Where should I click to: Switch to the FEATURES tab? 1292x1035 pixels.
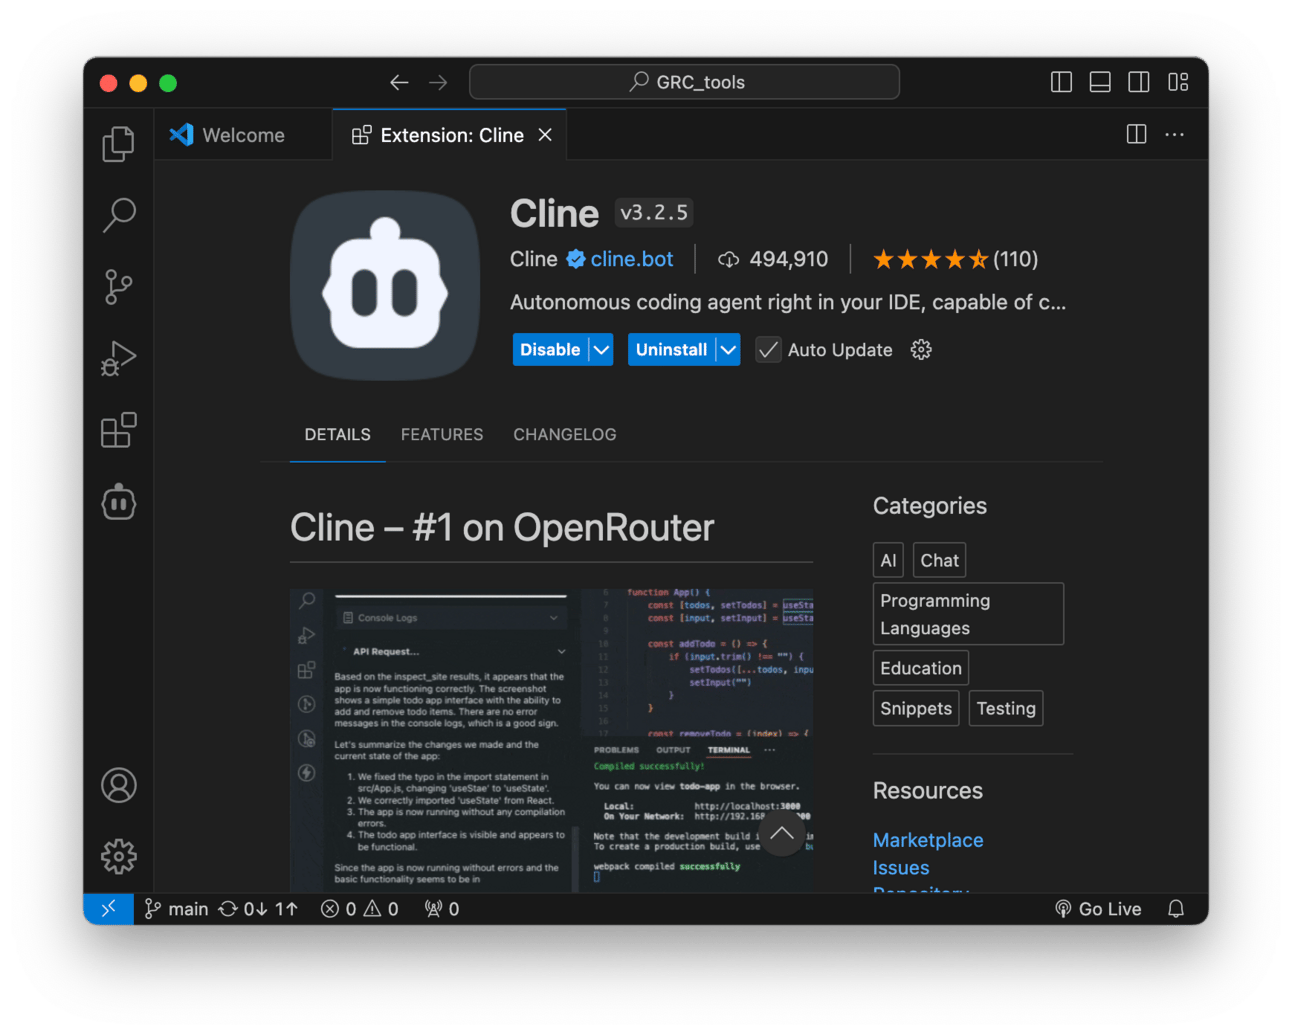tap(442, 434)
